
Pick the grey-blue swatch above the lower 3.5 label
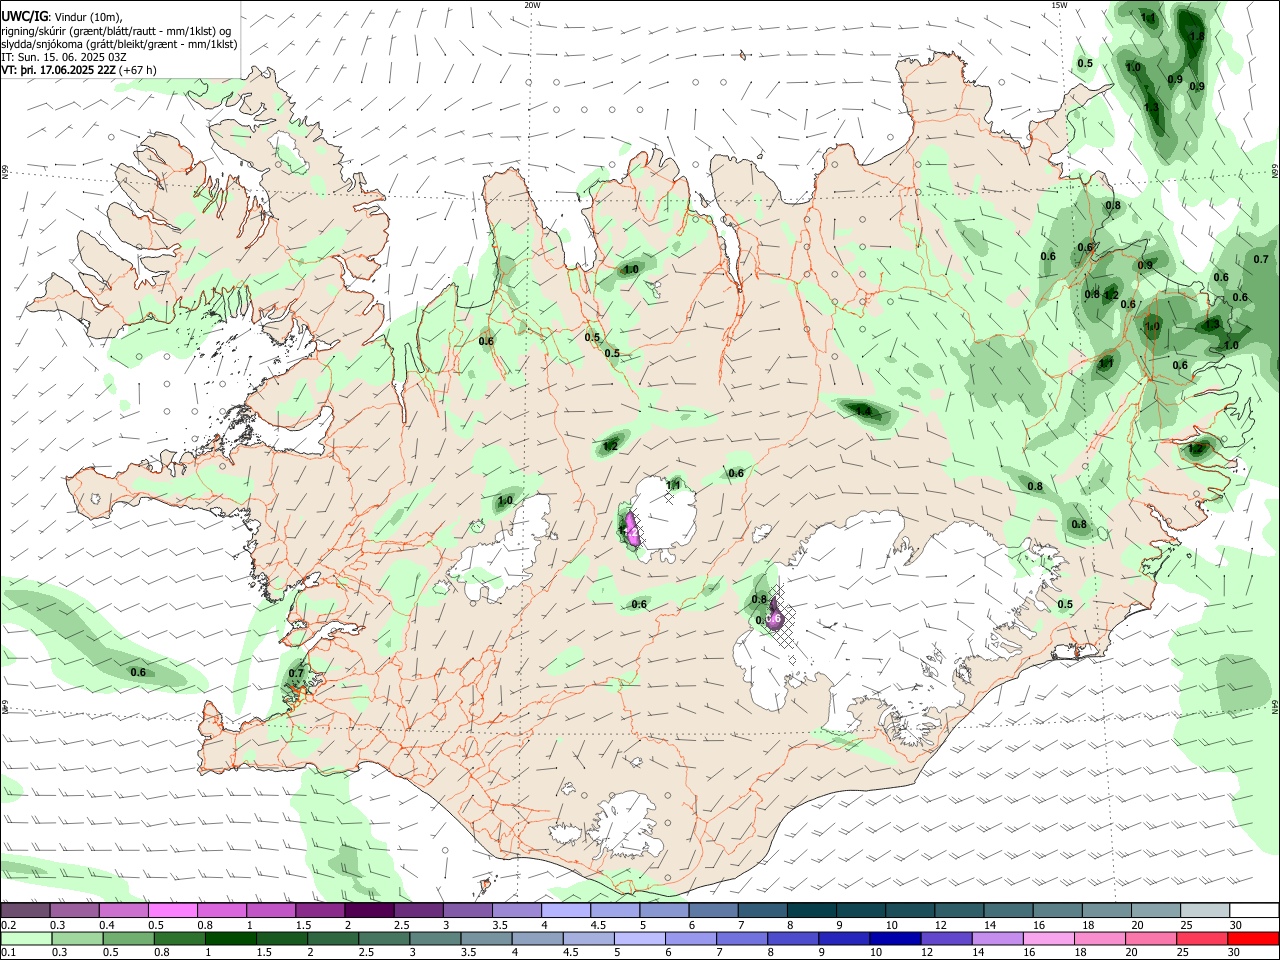[x=487, y=938]
